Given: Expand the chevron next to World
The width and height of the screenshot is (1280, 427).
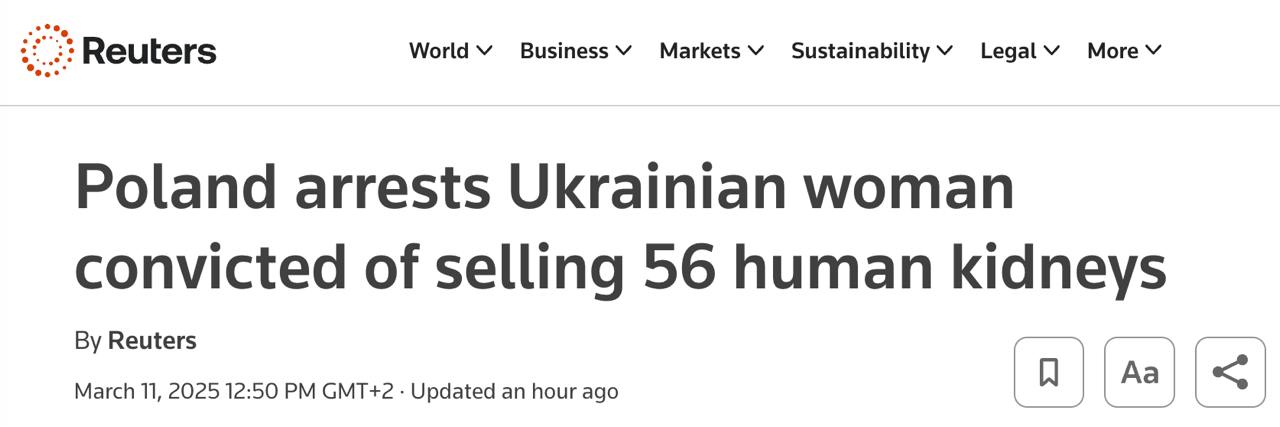Looking at the screenshot, I should [485, 50].
